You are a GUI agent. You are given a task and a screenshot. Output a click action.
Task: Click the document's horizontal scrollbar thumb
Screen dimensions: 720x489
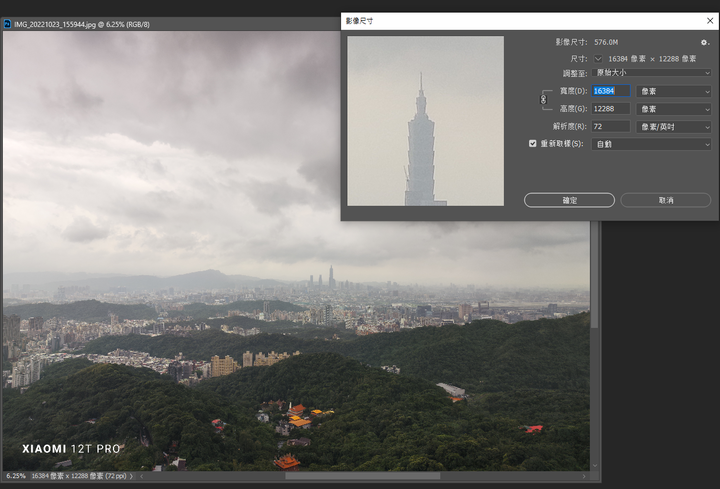(363, 476)
